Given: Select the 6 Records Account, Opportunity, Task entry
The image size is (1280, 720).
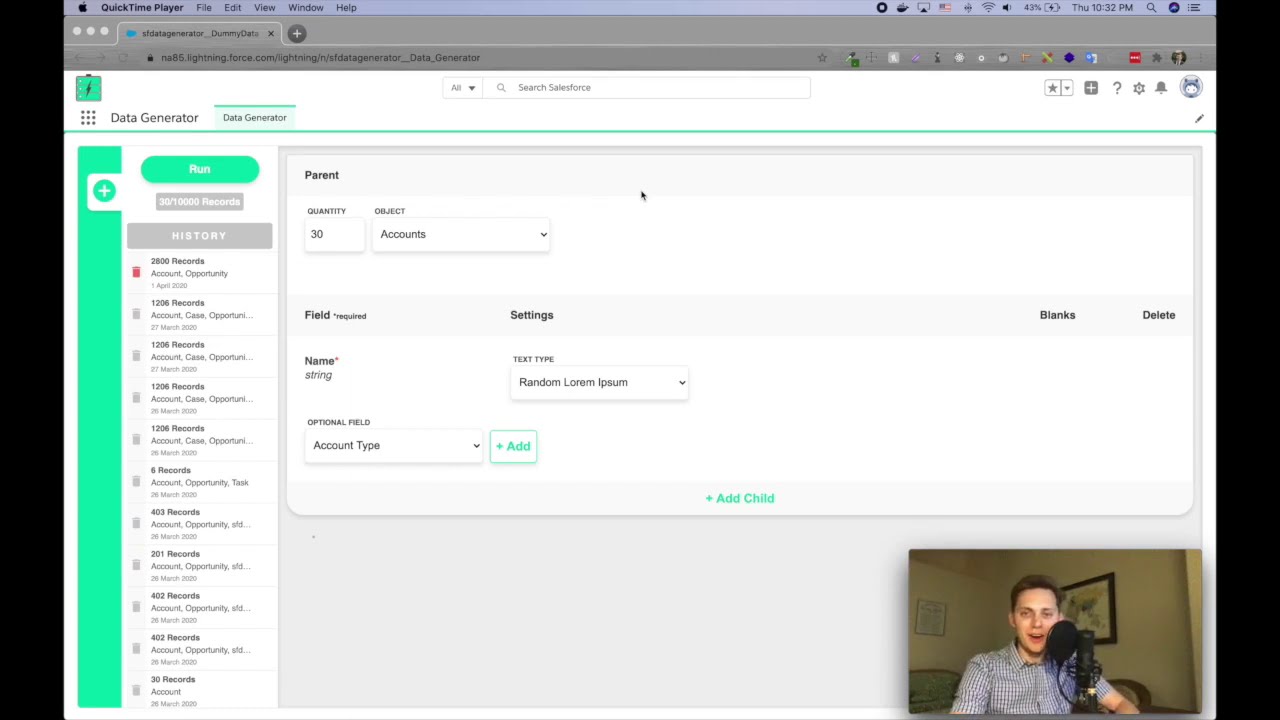Looking at the screenshot, I should click(x=200, y=482).
